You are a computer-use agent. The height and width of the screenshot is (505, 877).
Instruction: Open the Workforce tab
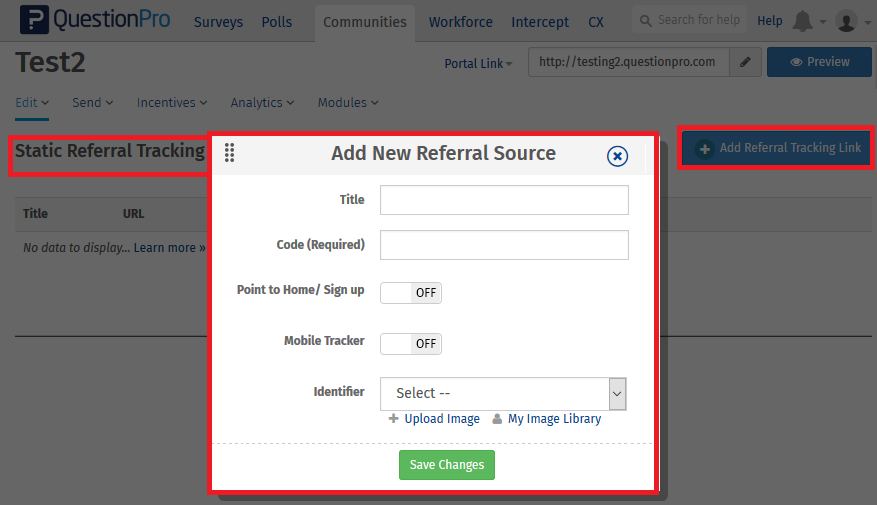tap(460, 21)
